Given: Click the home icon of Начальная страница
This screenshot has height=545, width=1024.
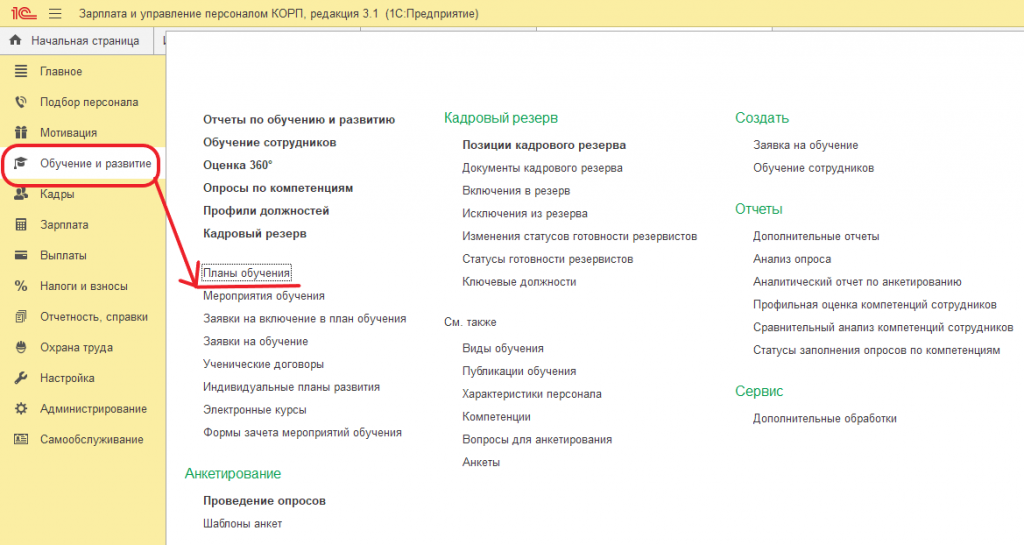Looking at the screenshot, I should click(x=16, y=40).
